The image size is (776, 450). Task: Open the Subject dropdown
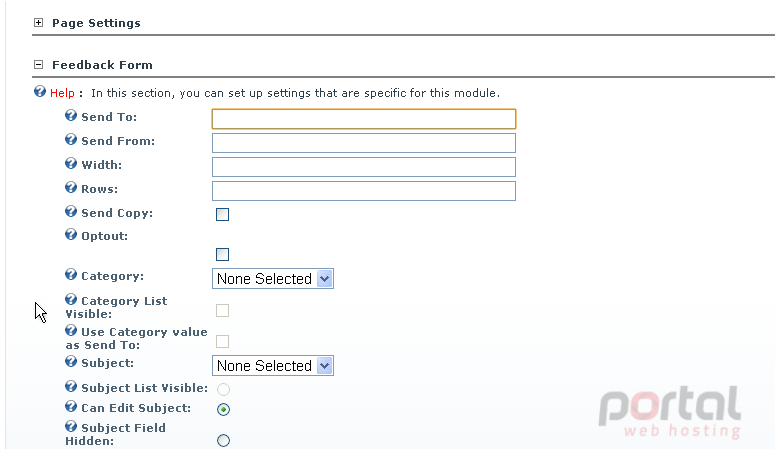(273, 366)
